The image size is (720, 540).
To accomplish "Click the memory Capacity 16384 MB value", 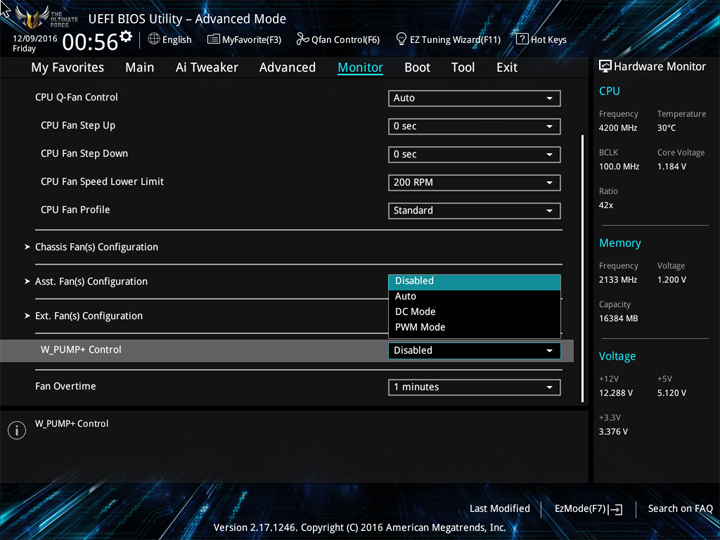I will tap(618, 319).
